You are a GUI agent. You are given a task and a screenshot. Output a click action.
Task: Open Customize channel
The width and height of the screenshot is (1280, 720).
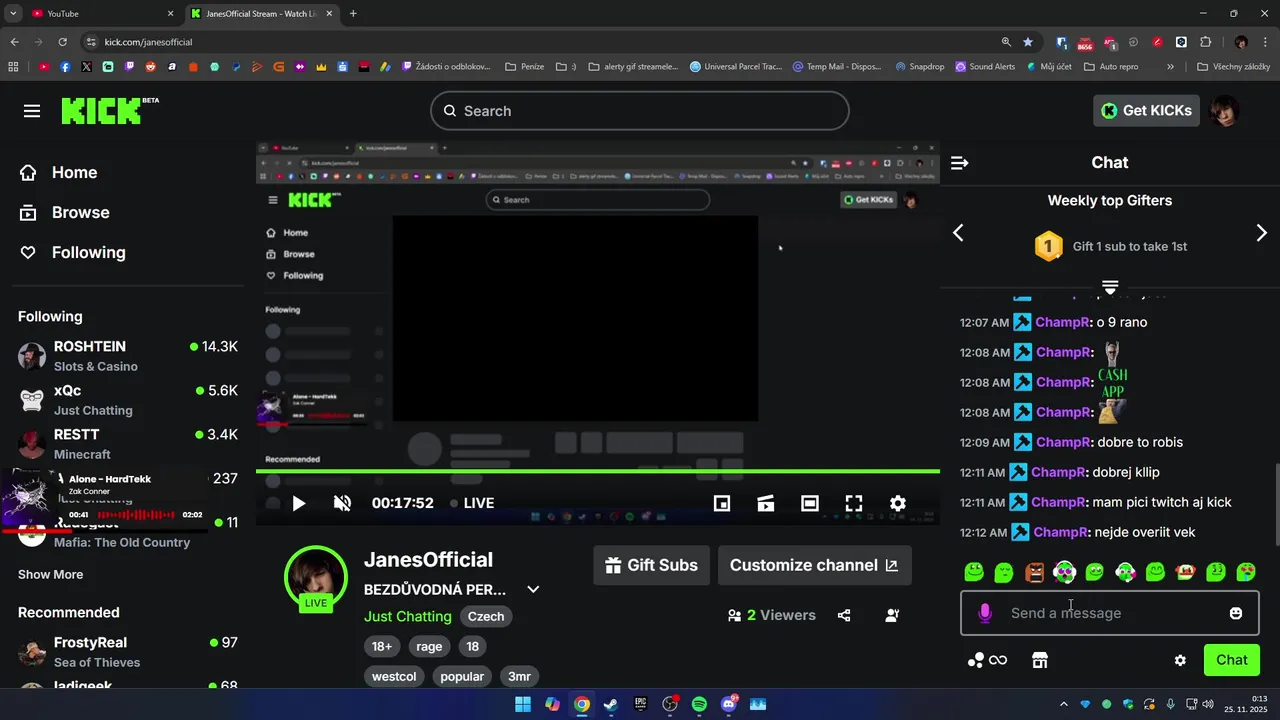coord(815,565)
